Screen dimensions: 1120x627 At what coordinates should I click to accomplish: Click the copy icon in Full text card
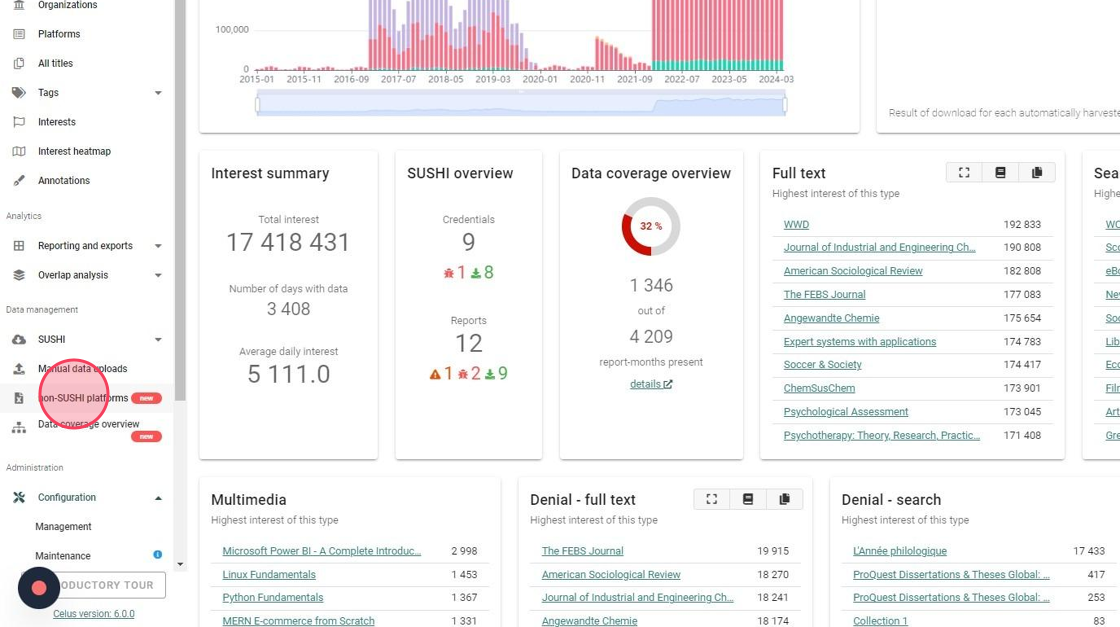pos(1036,172)
